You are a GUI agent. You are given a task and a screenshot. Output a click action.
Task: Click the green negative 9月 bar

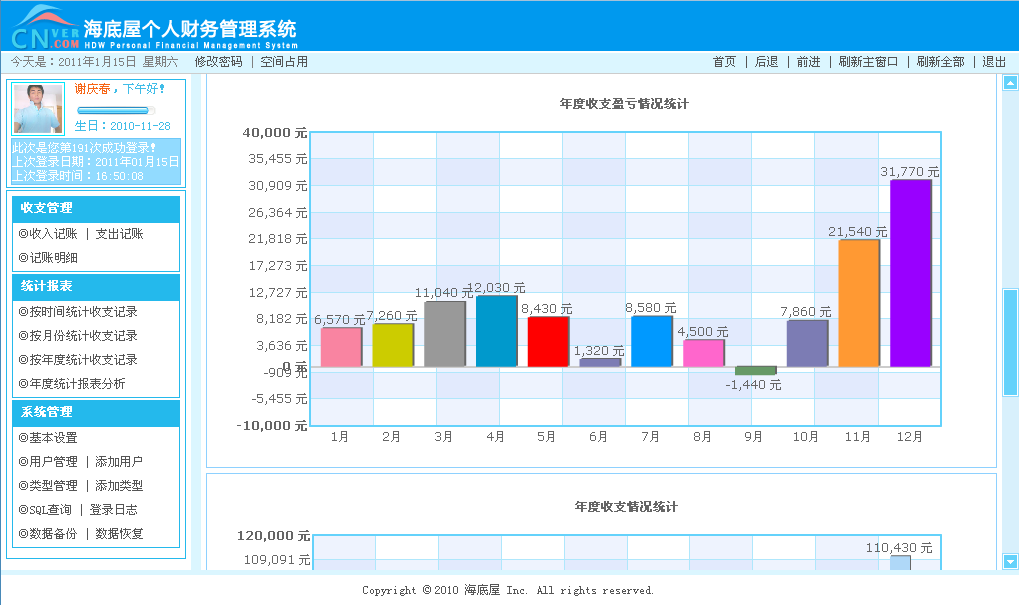click(755, 371)
